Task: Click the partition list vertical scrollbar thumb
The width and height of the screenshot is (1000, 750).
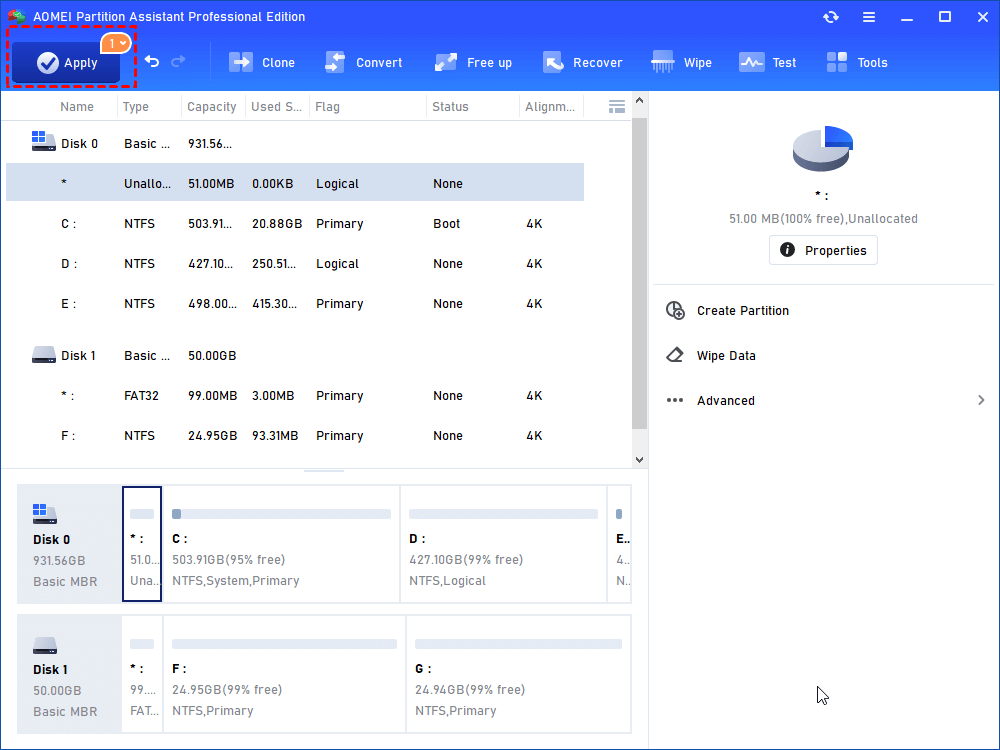Action: 640,273
